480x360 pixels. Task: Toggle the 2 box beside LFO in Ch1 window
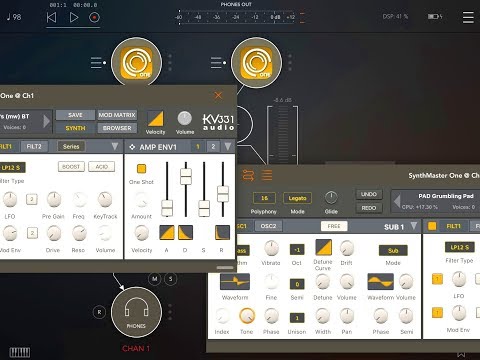click(x=32, y=199)
